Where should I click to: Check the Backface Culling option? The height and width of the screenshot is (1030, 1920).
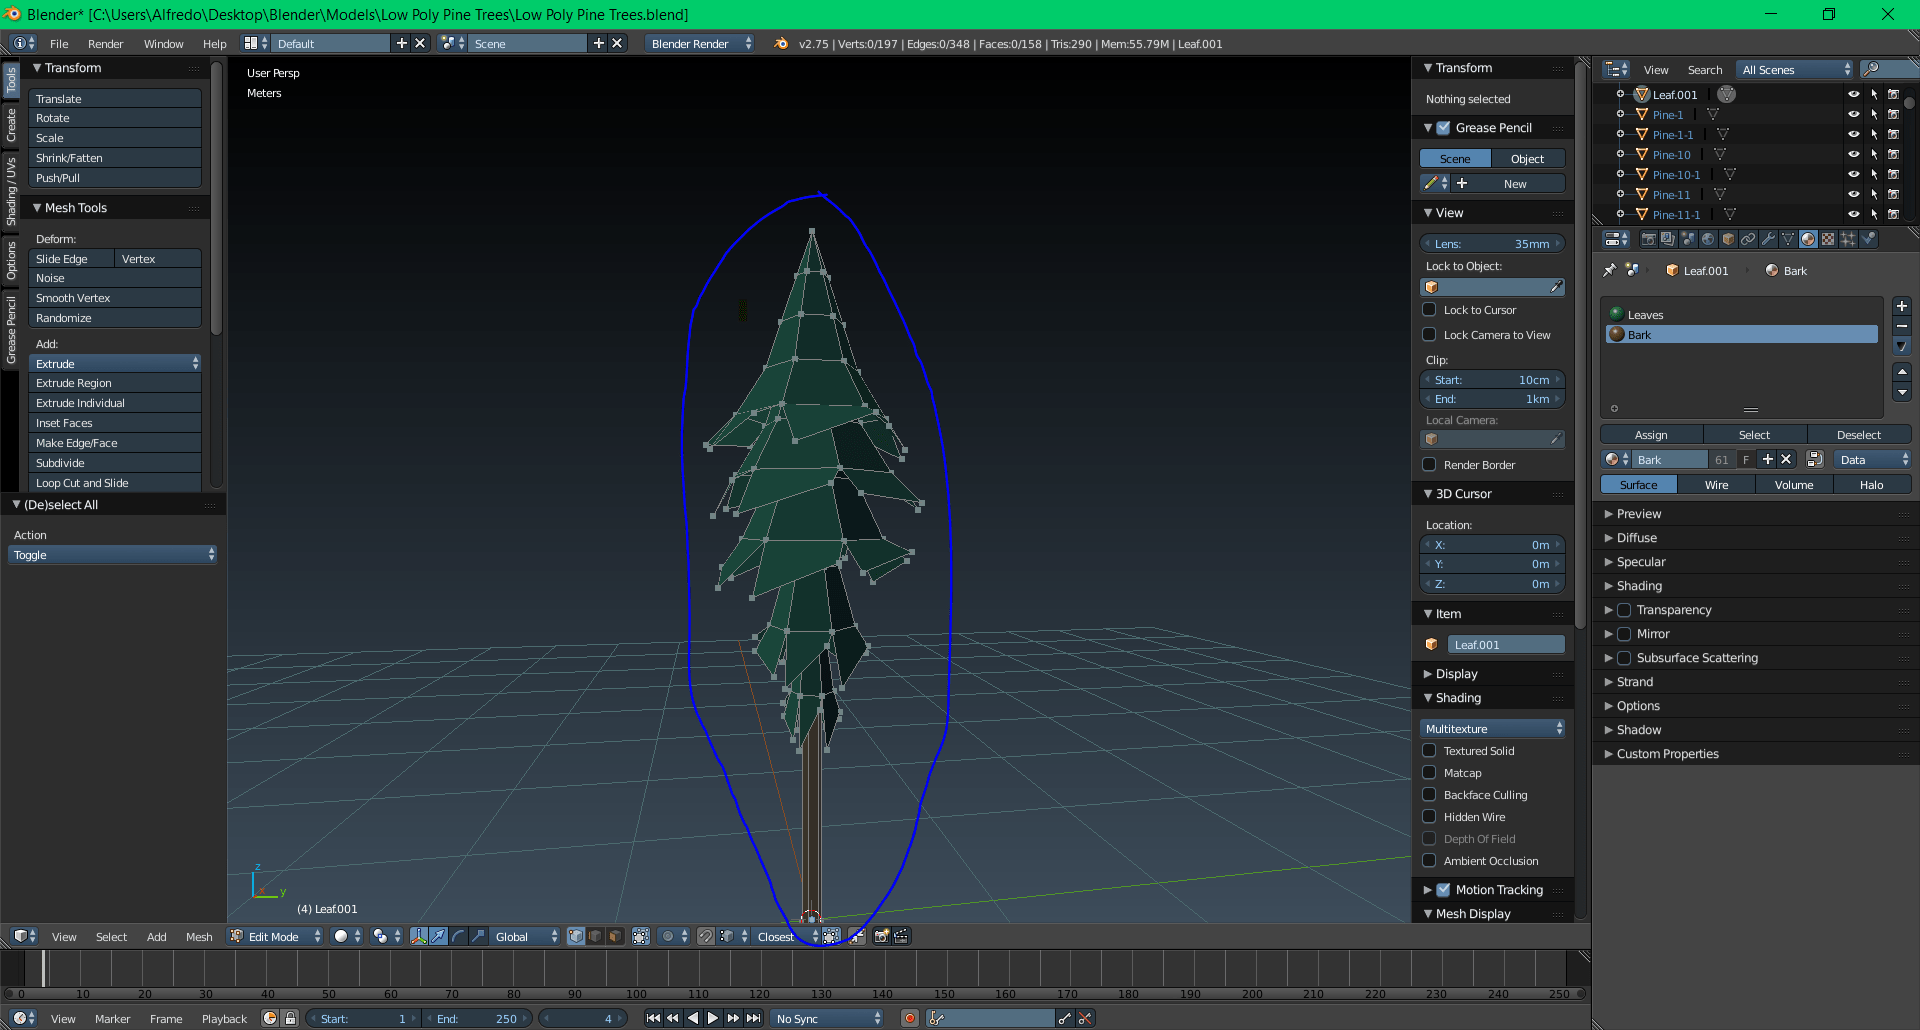(x=1430, y=795)
